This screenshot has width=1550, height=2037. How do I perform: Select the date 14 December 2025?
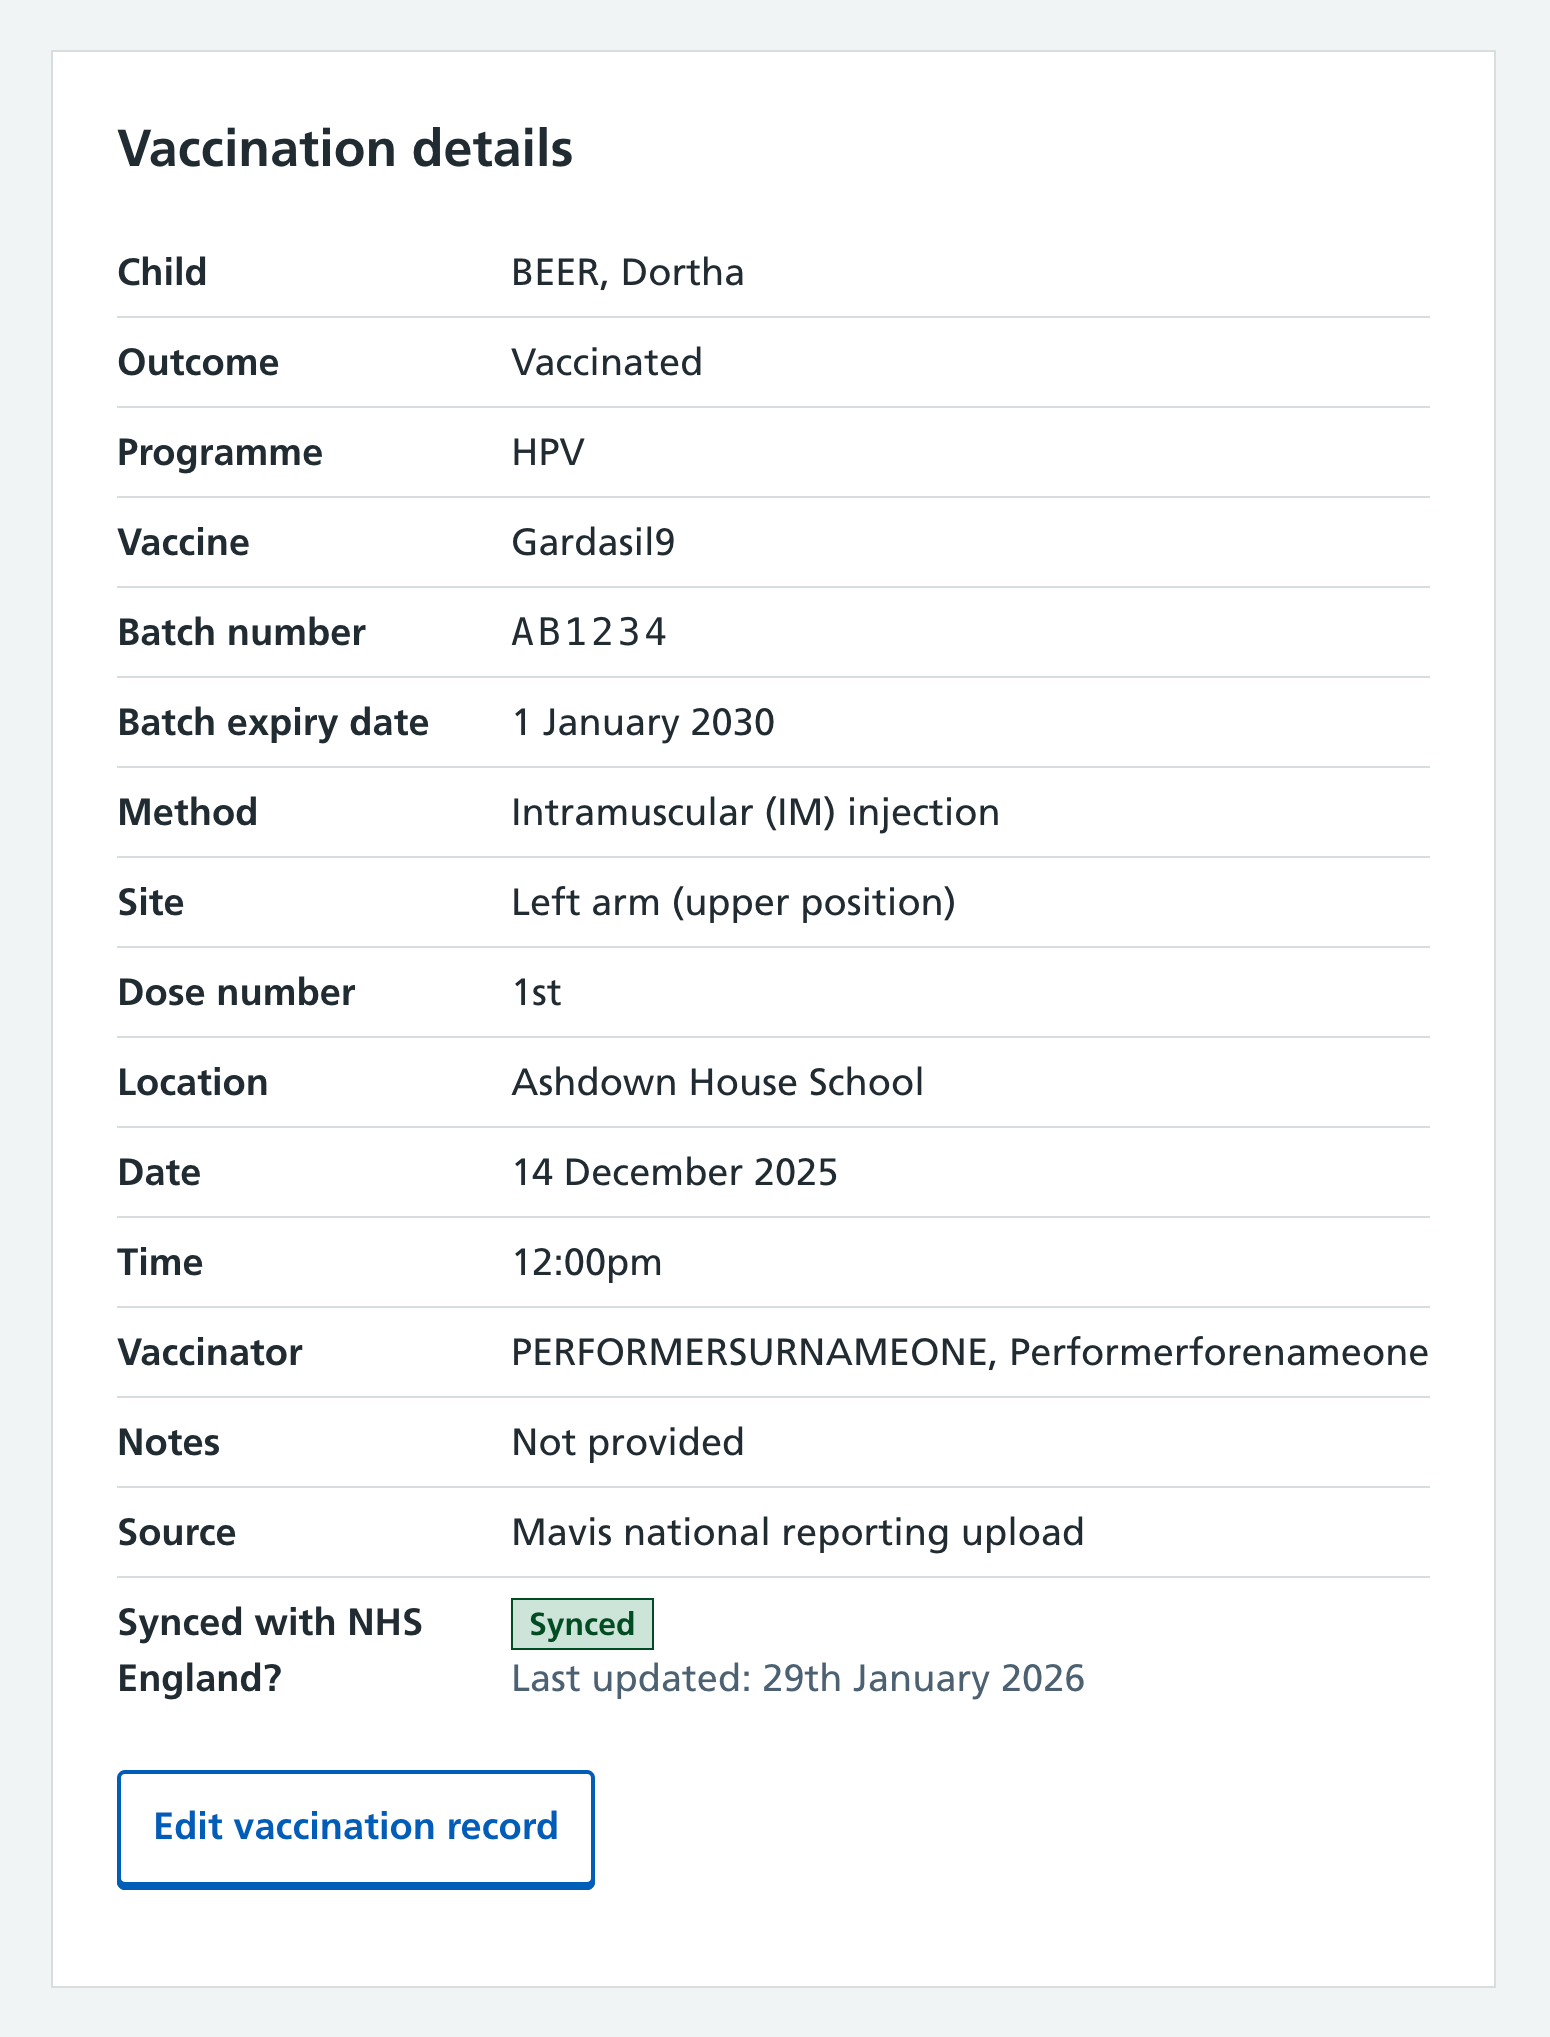pyautogui.click(x=674, y=1172)
